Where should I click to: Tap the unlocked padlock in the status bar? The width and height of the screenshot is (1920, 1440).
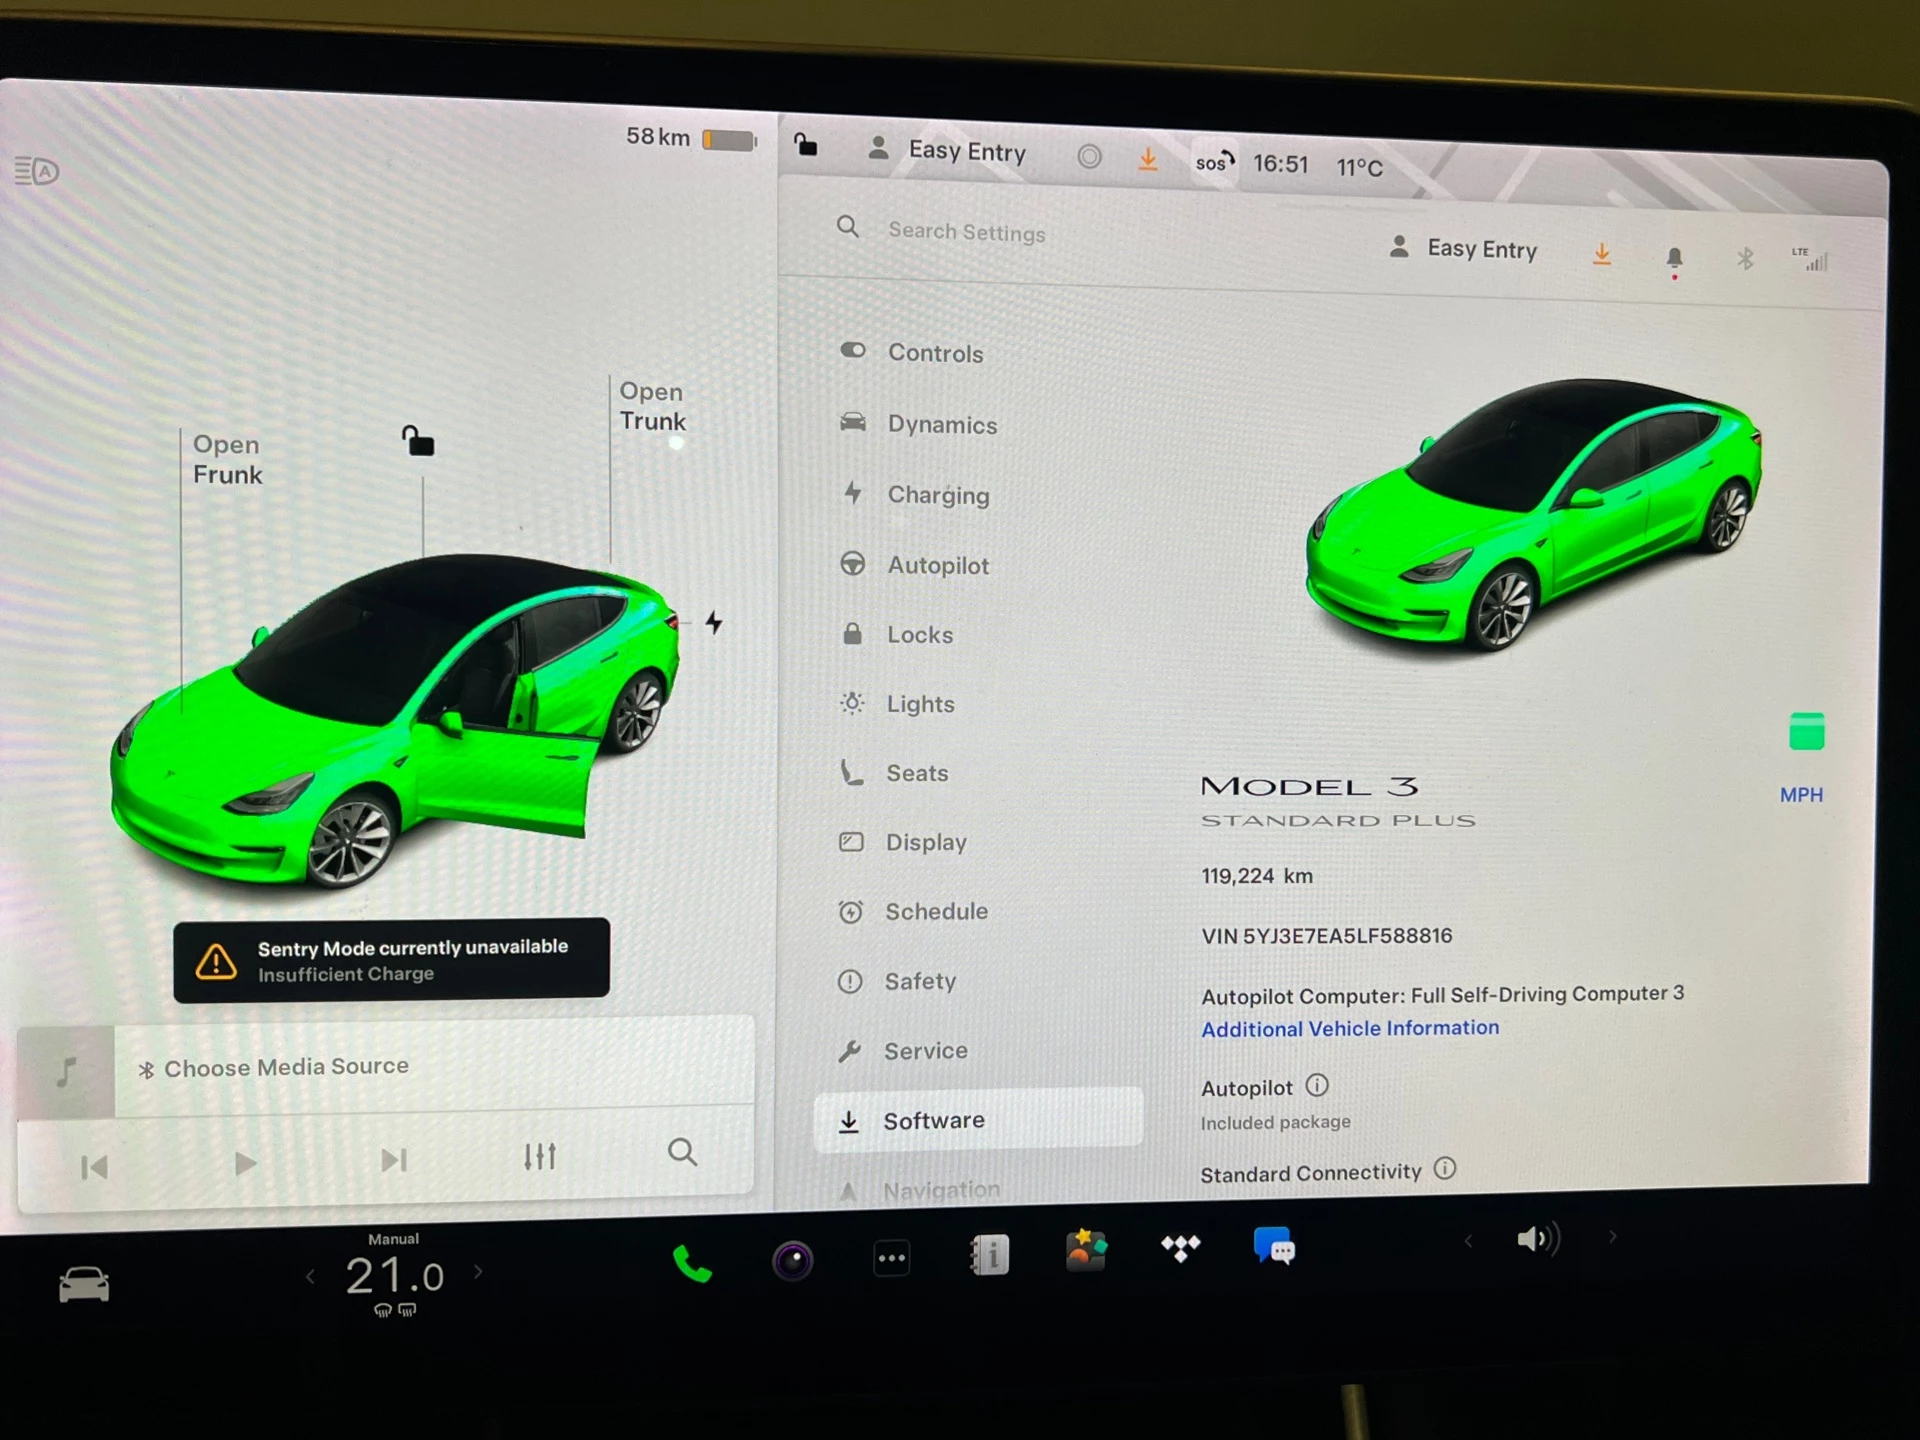point(805,145)
